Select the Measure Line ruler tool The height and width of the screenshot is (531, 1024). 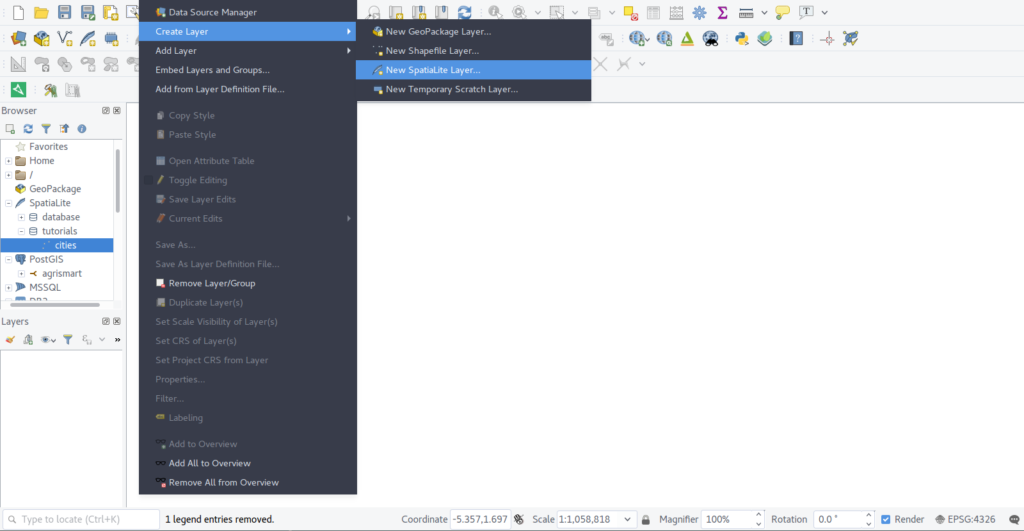pyautogui.click(x=746, y=12)
